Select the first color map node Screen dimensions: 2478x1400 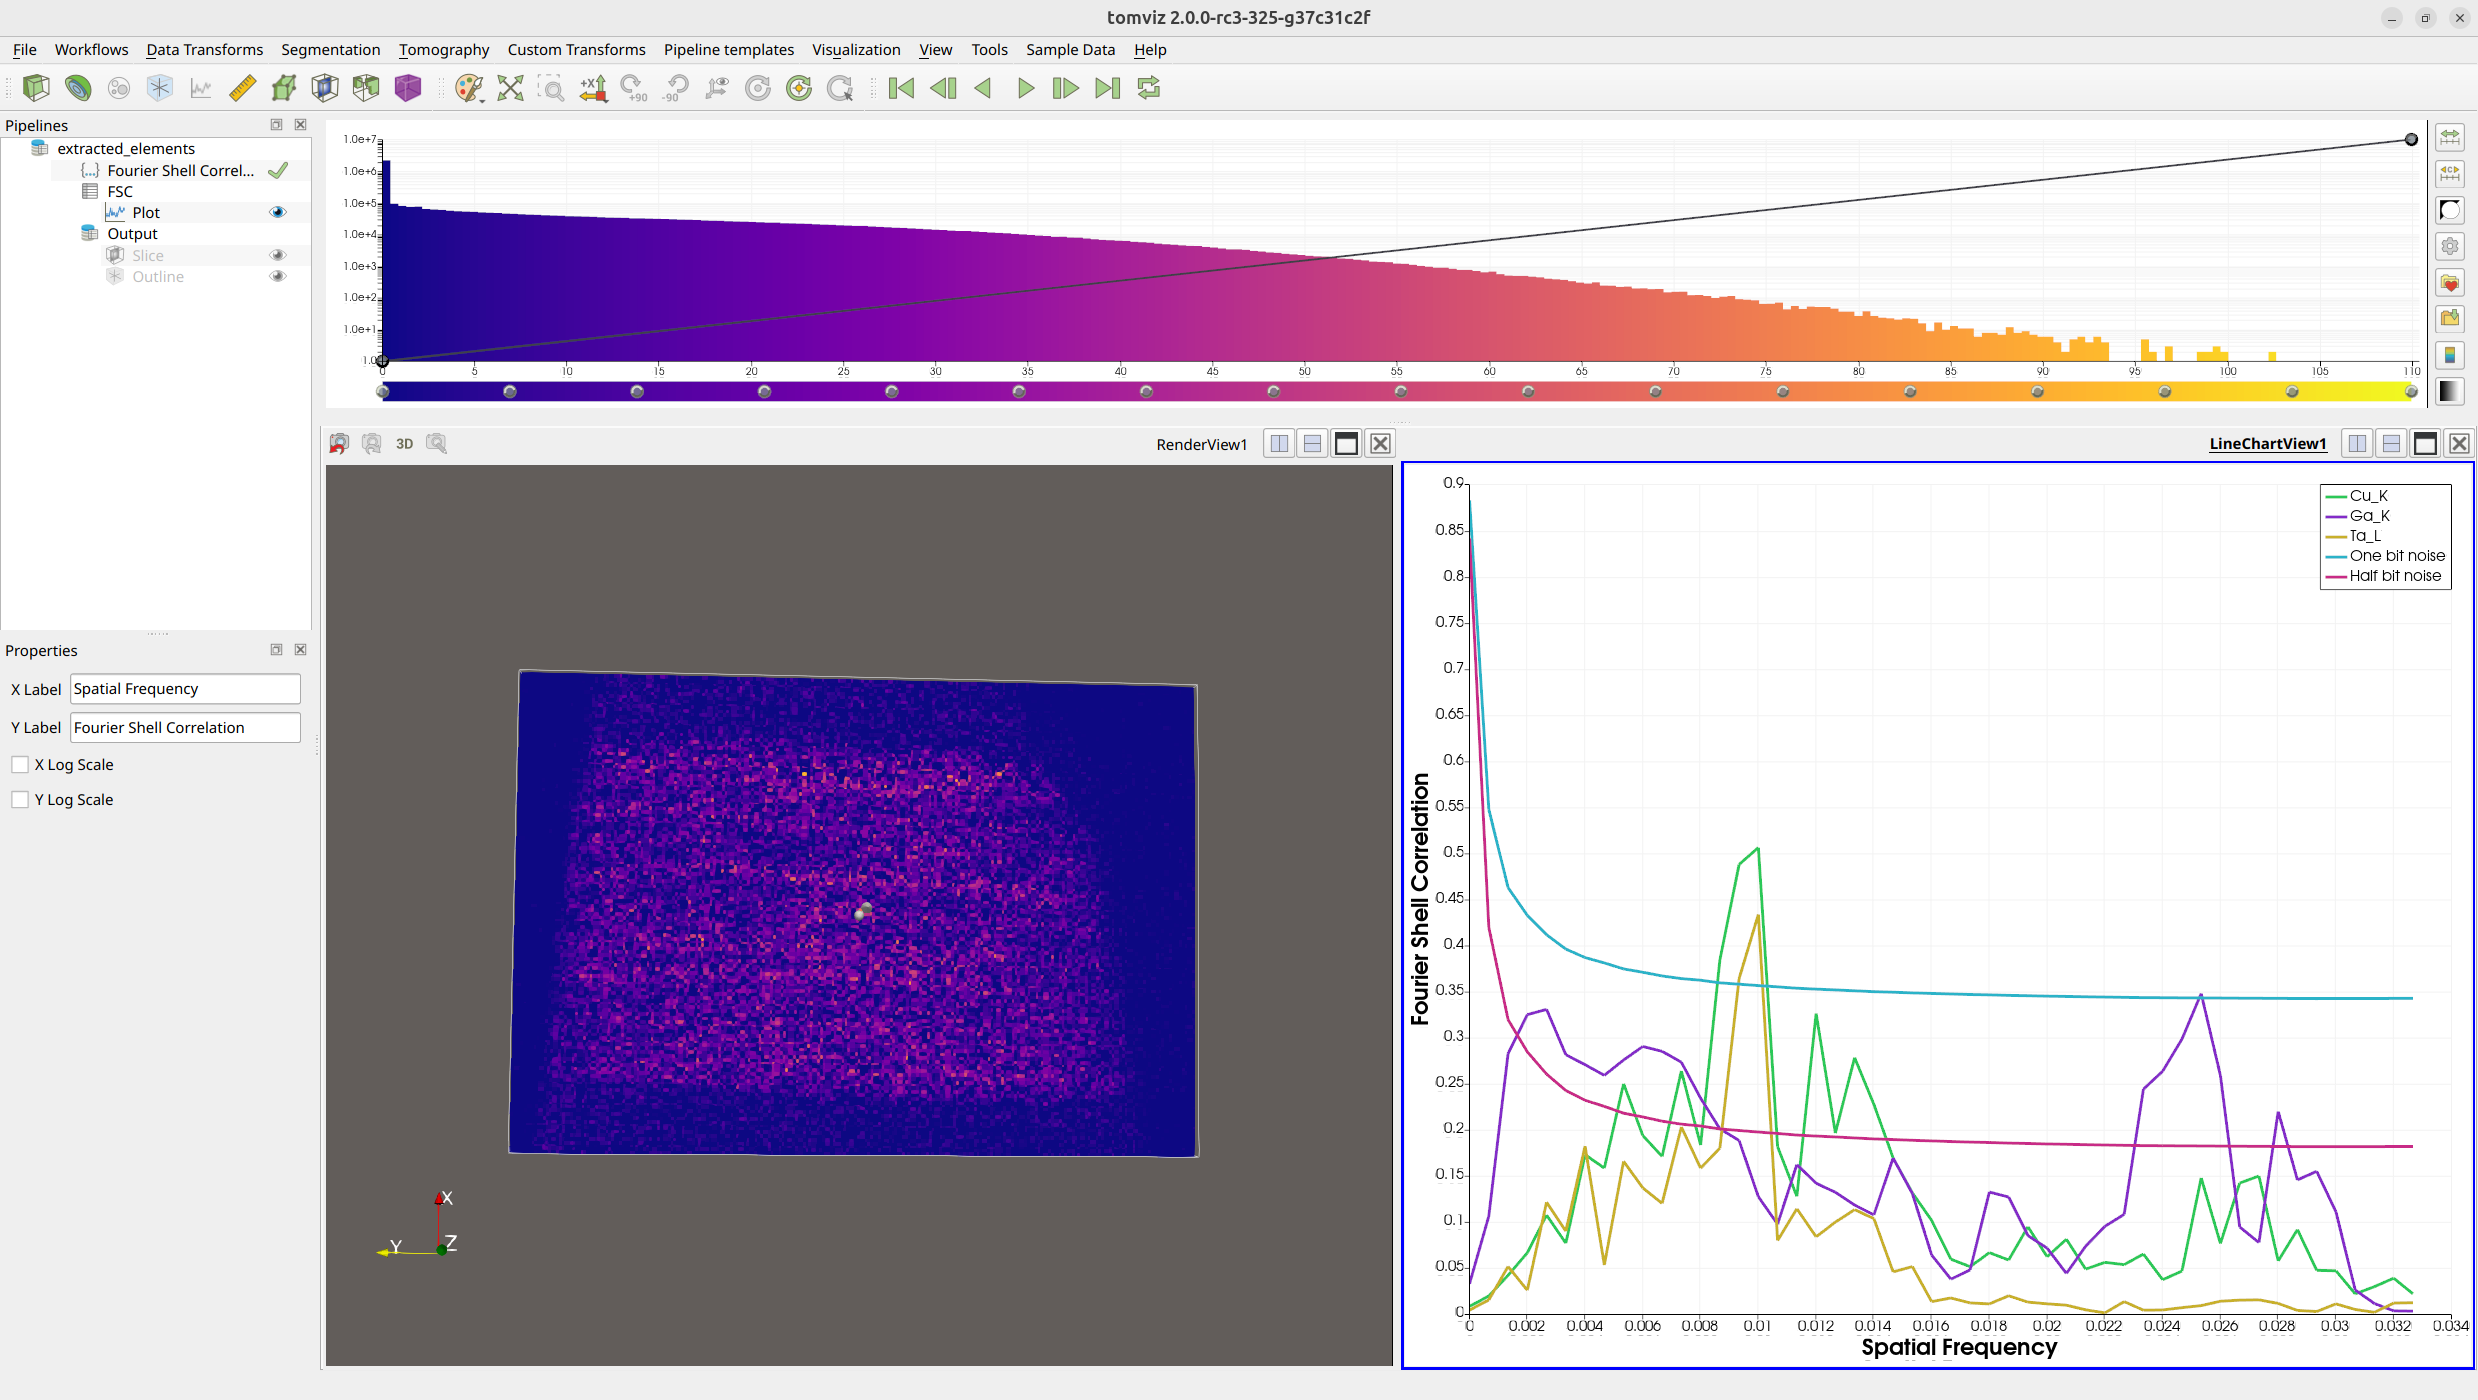click(x=383, y=392)
